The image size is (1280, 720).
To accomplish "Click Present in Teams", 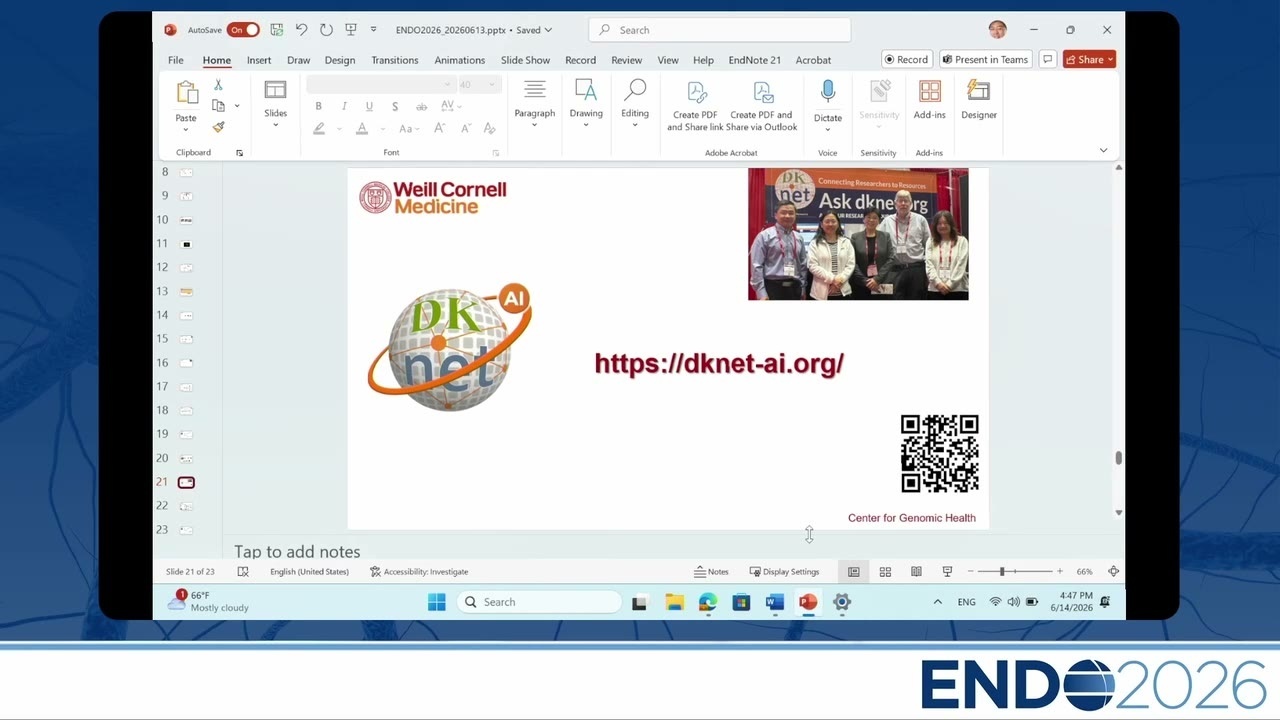I will [986, 60].
